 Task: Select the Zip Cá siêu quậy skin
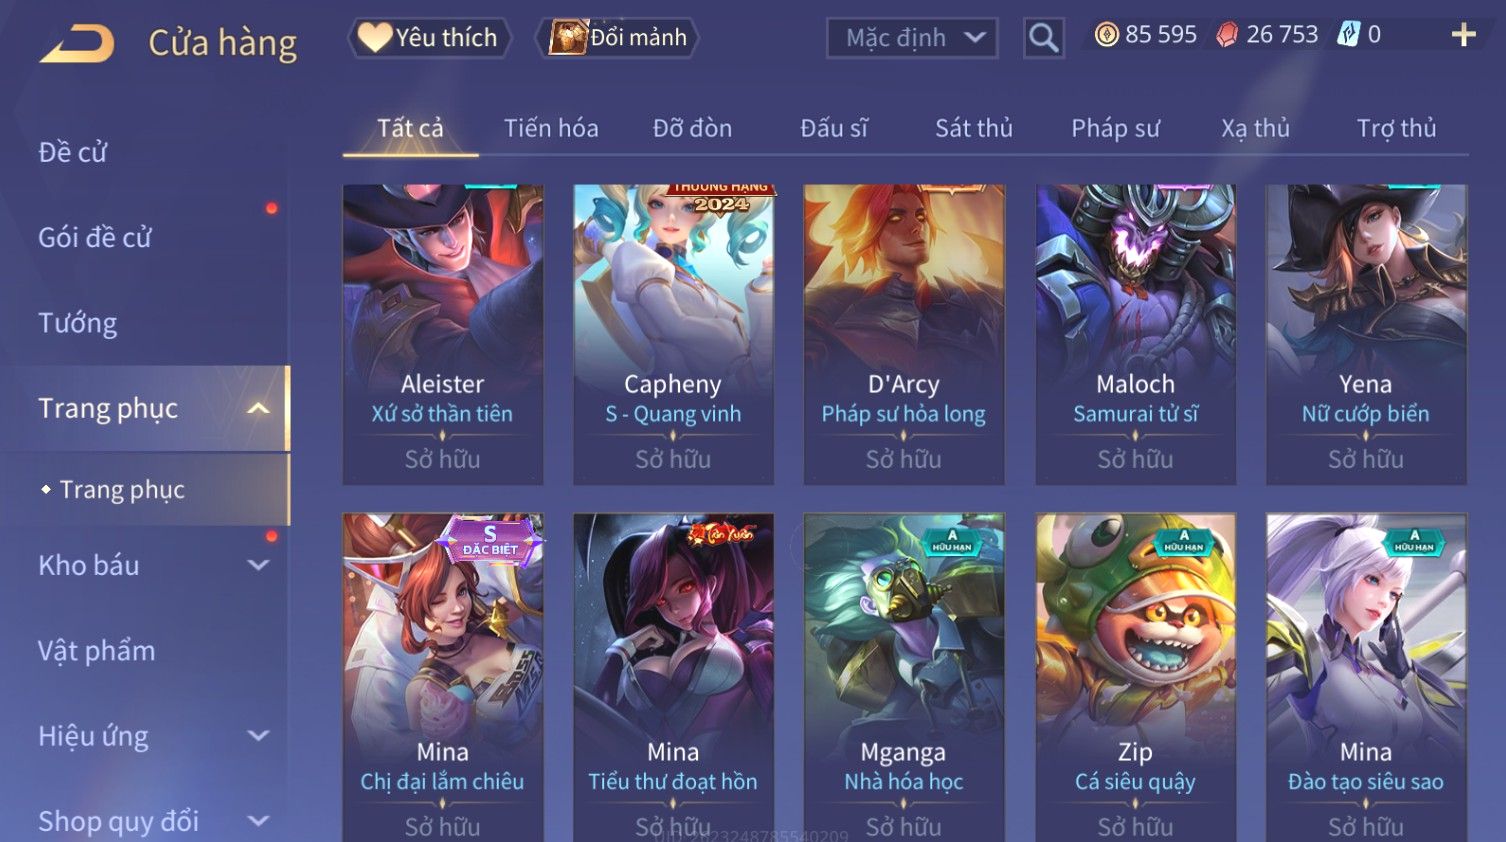1135,677
